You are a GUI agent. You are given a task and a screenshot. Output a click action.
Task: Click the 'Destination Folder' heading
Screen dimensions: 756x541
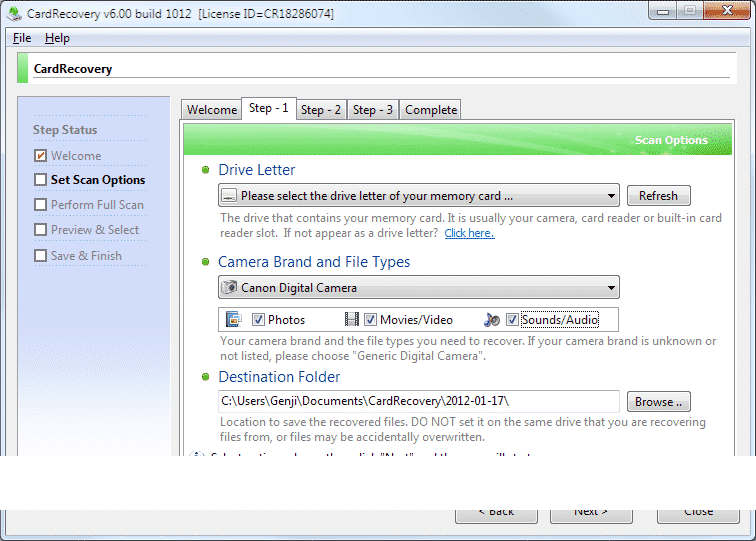tap(279, 377)
